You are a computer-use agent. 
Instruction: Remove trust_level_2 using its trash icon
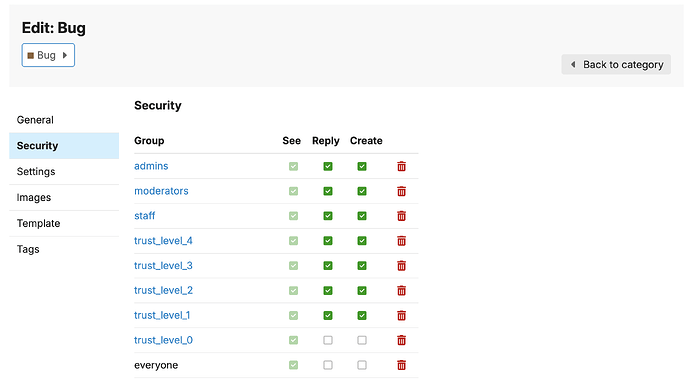[401, 291]
